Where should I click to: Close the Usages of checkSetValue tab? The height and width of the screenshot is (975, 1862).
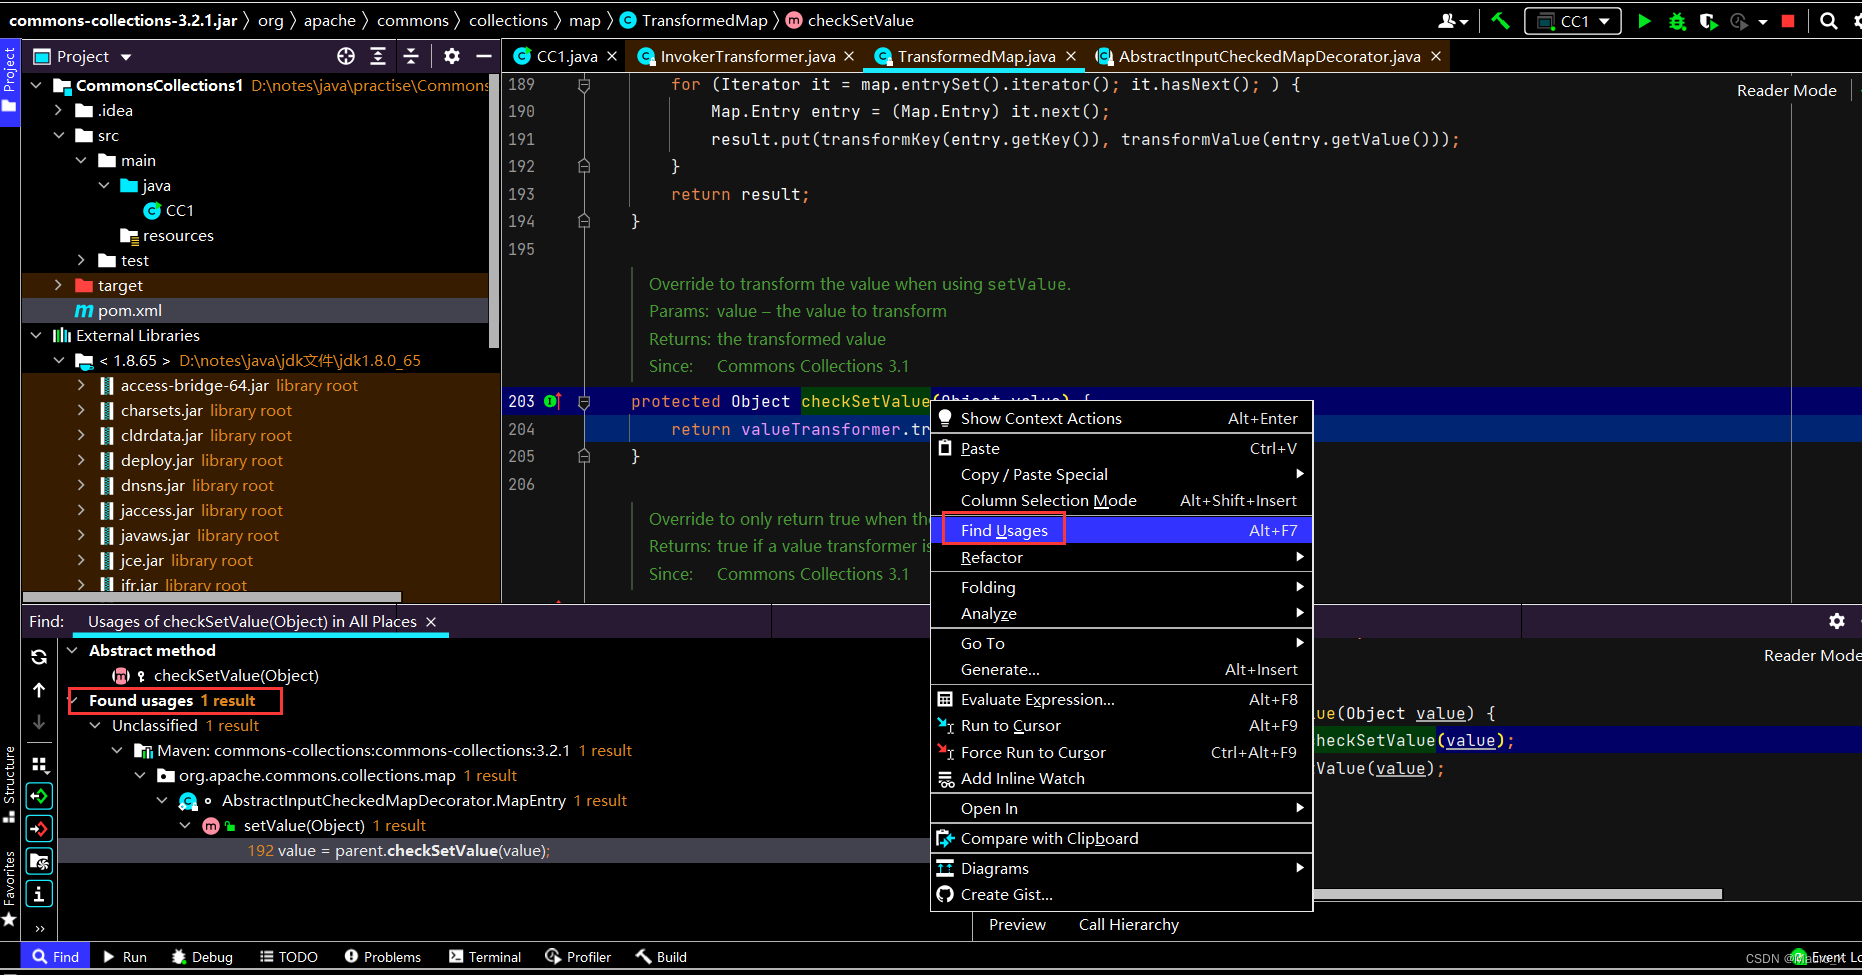431,621
